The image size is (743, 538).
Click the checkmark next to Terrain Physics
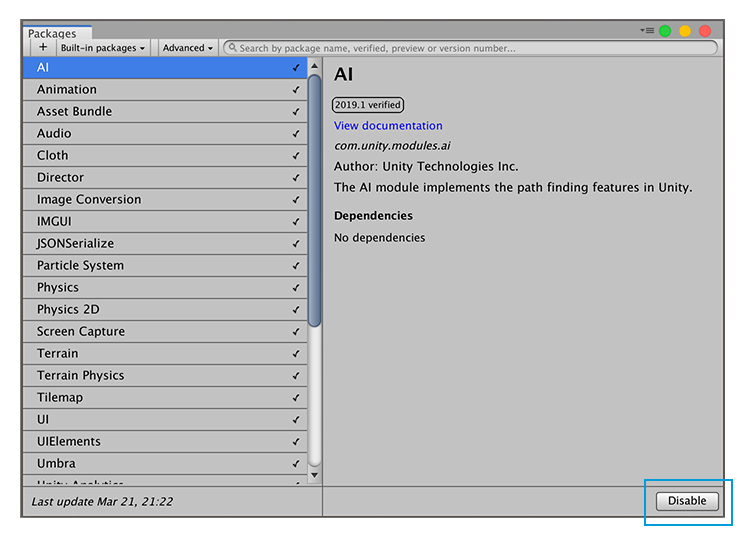tap(296, 375)
